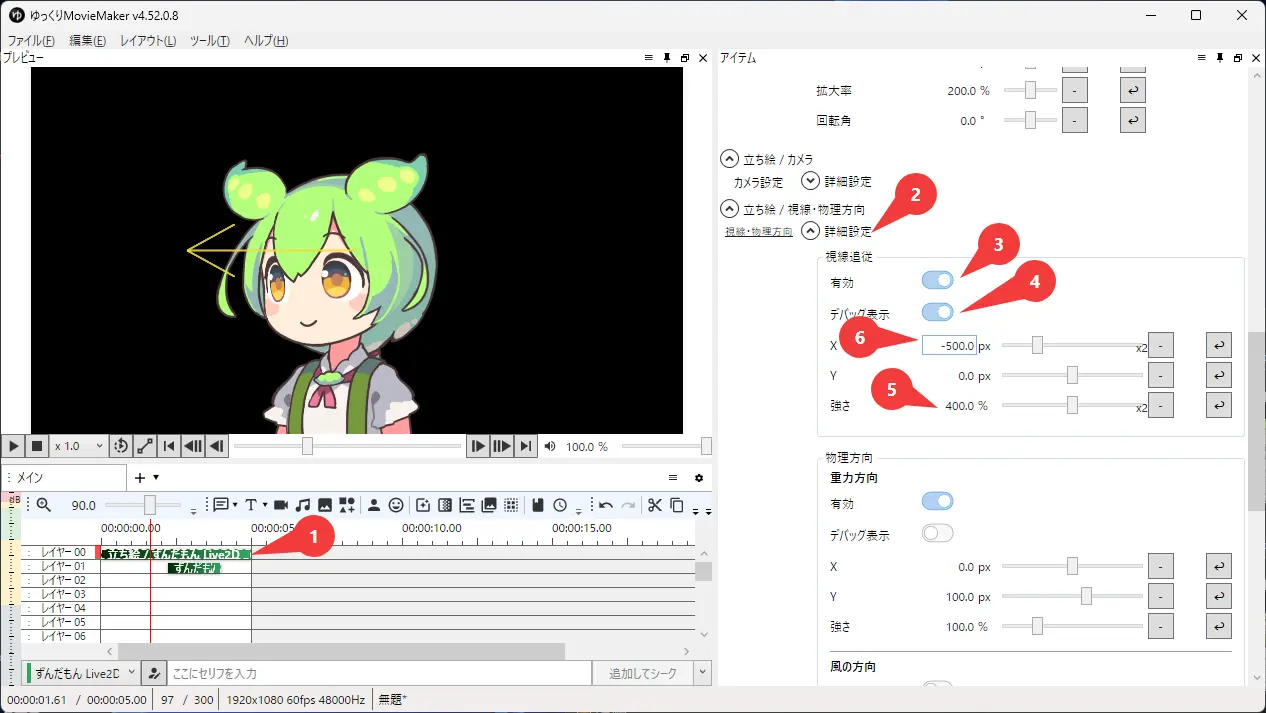Click the timeline zoom magnifier icon
The height and width of the screenshot is (713, 1266).
pyautogui.click(x=43, y=505)
